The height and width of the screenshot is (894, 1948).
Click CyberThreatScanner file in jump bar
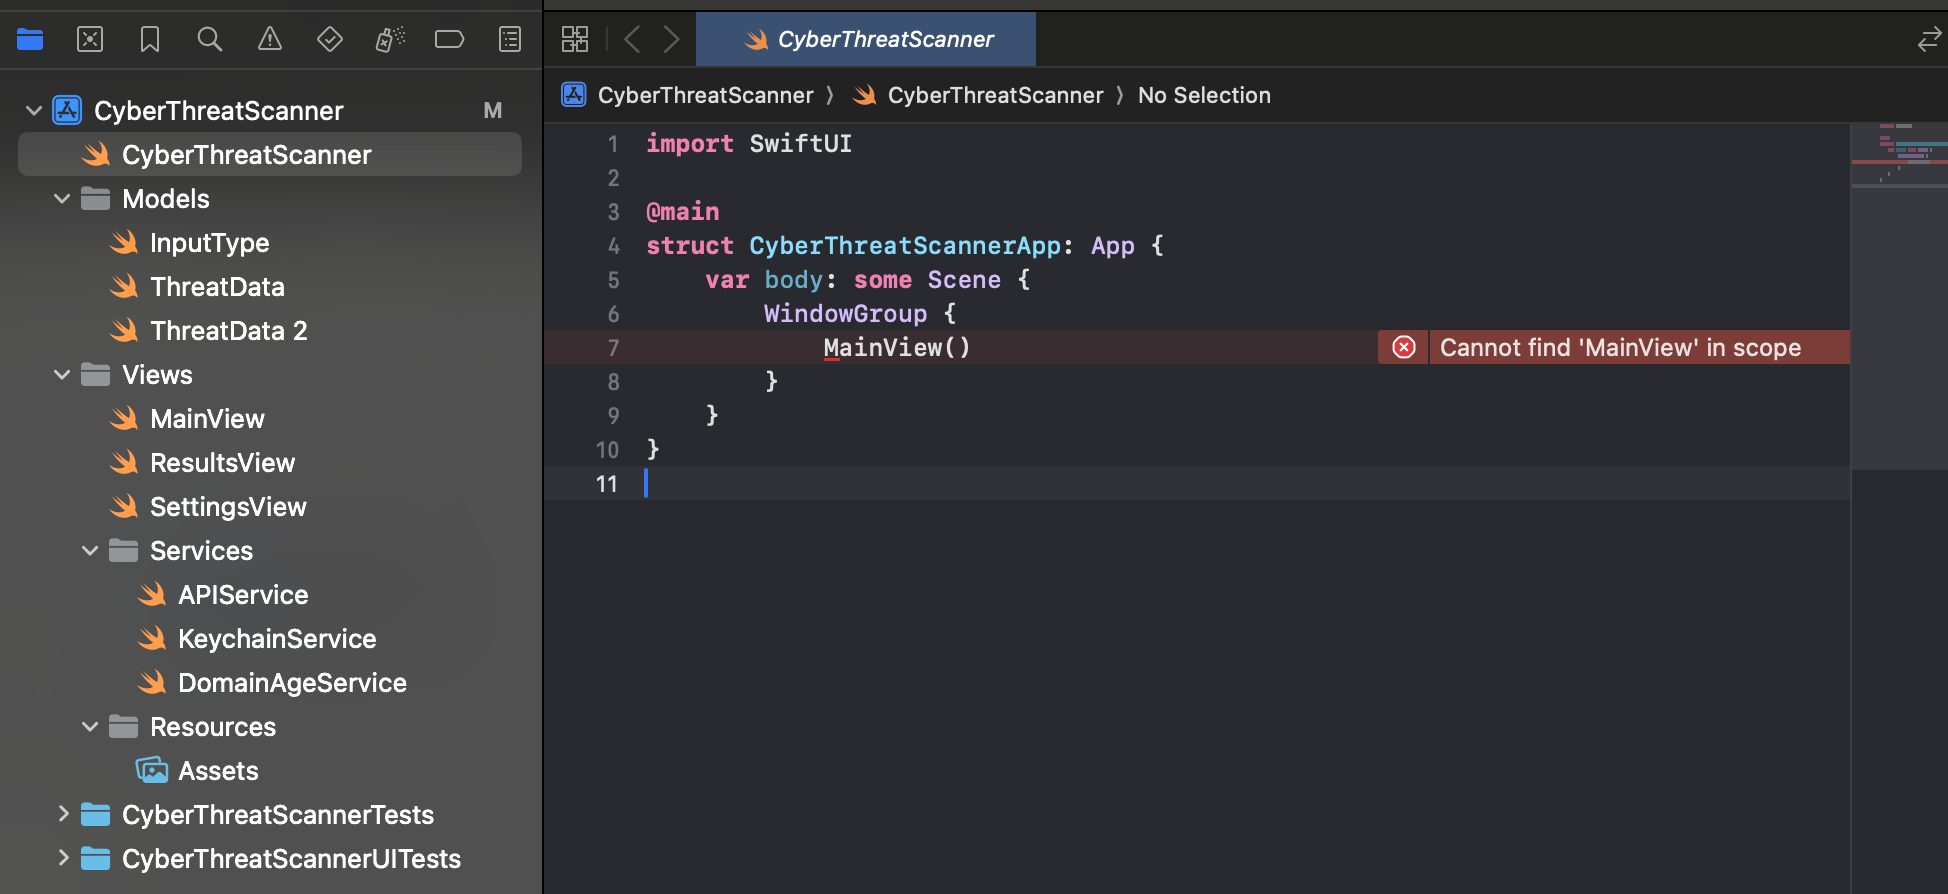click(x=995, y=95)
